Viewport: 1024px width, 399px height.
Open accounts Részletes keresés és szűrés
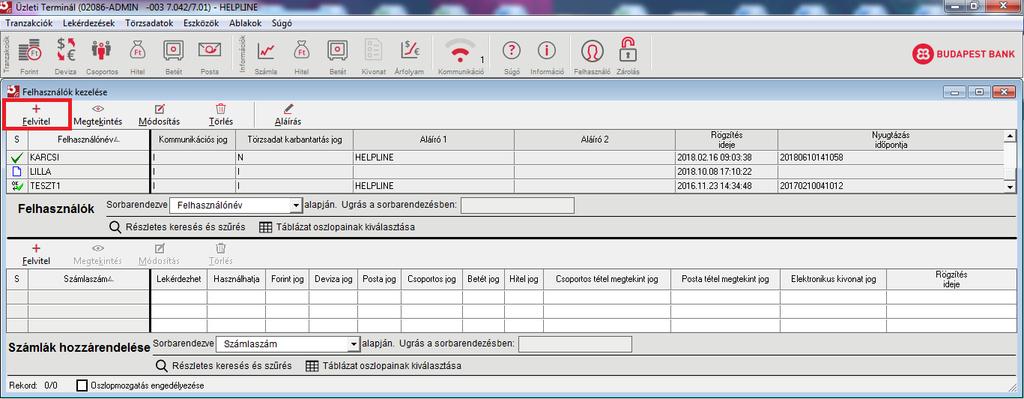coord(223,366)
